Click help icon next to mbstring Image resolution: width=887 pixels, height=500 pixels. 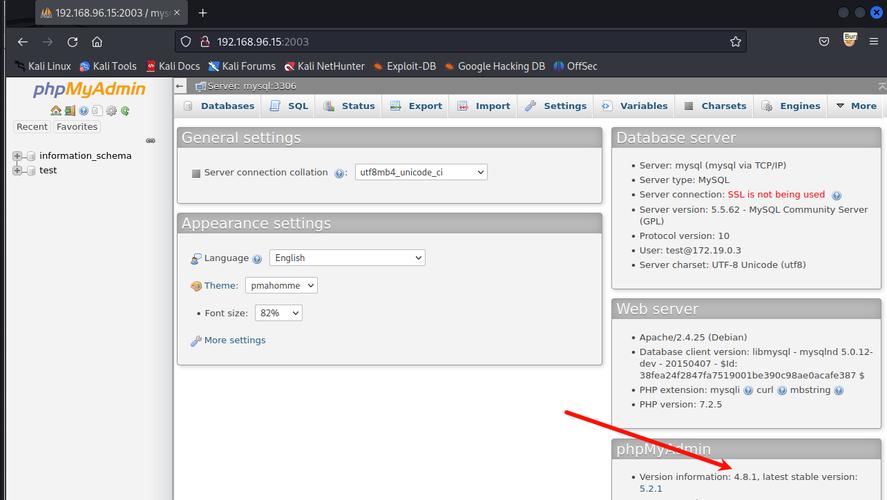point(839,390)
